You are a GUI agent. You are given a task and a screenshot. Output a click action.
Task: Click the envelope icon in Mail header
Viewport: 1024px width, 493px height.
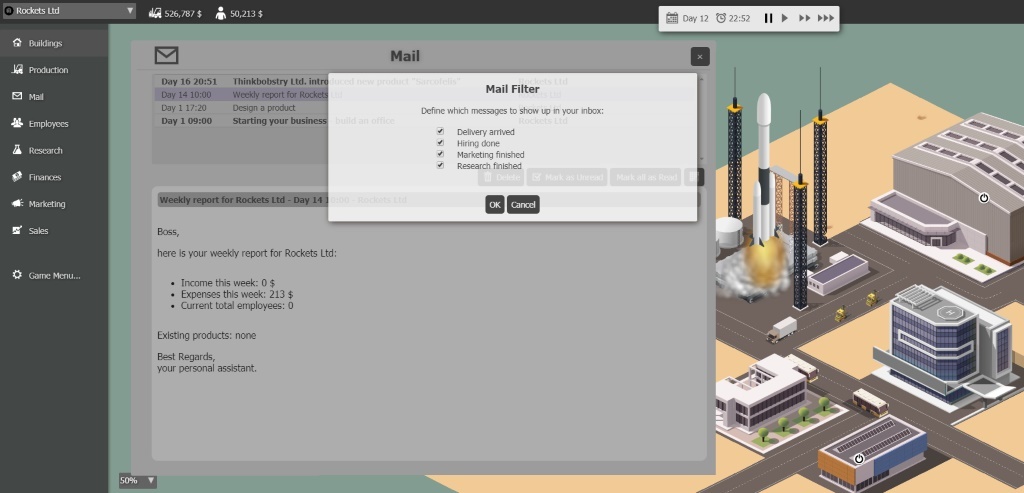tap(167, 56)
